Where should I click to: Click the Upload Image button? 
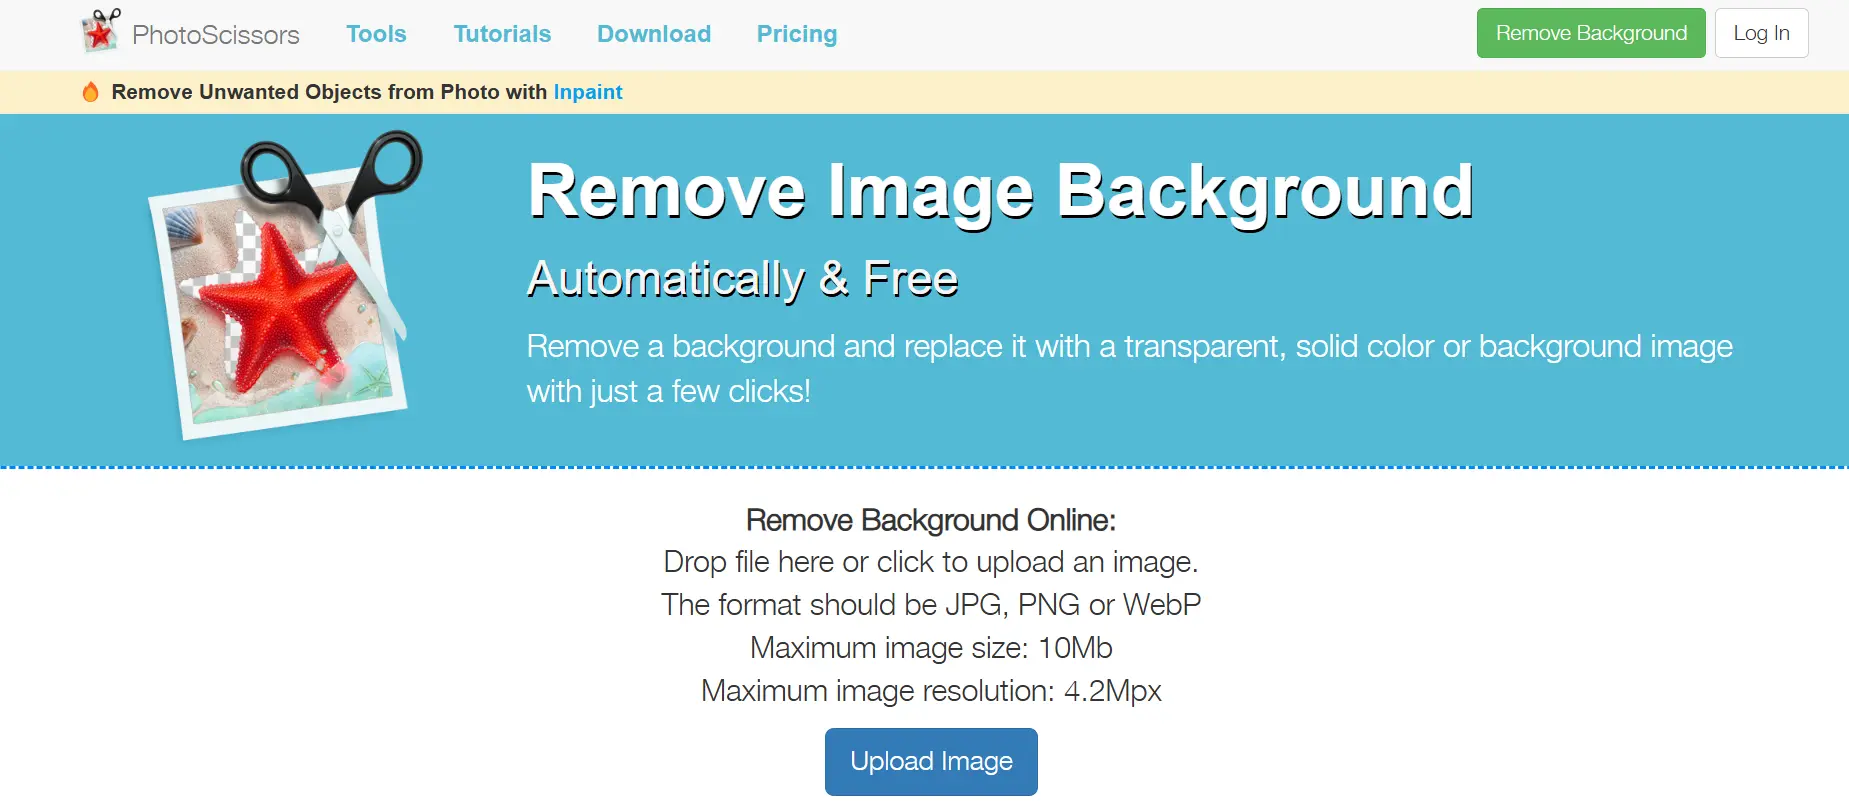[x=931, y=762]
